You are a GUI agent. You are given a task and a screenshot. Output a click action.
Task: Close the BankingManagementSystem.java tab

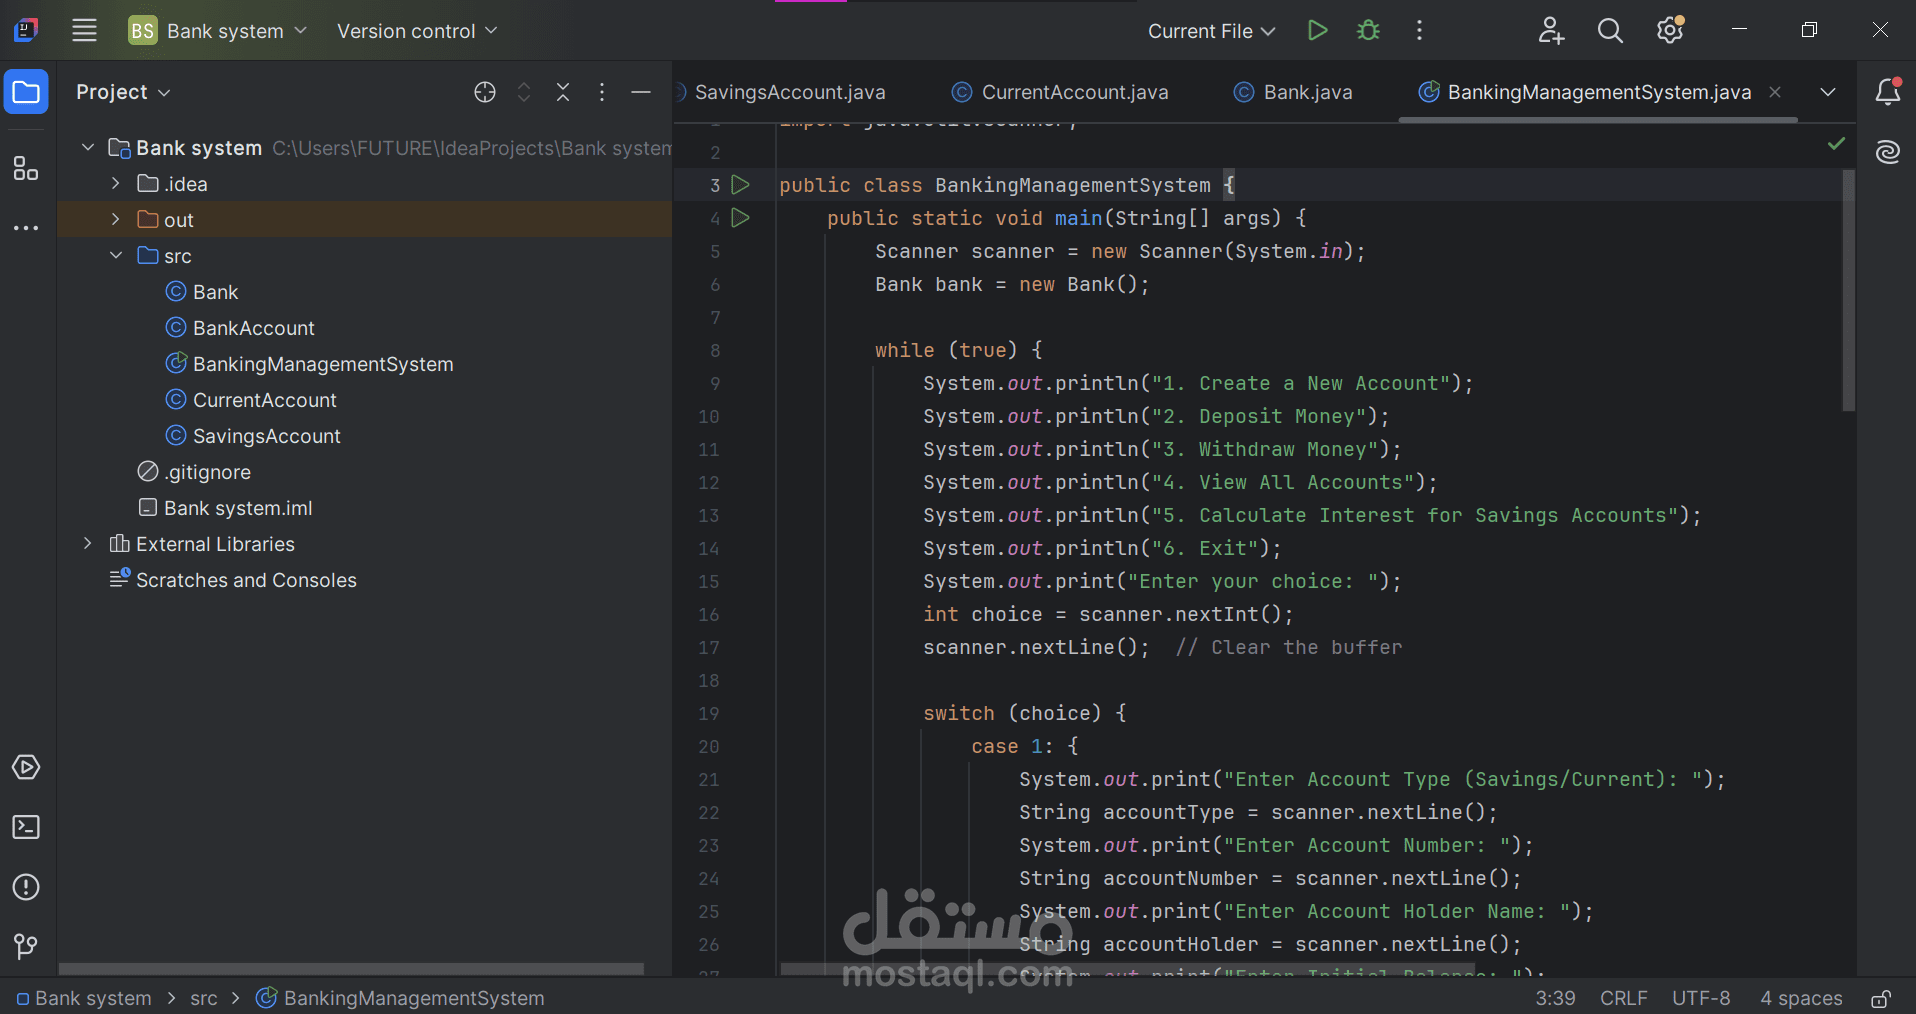pyautogui.click(x=1775, y=92)
